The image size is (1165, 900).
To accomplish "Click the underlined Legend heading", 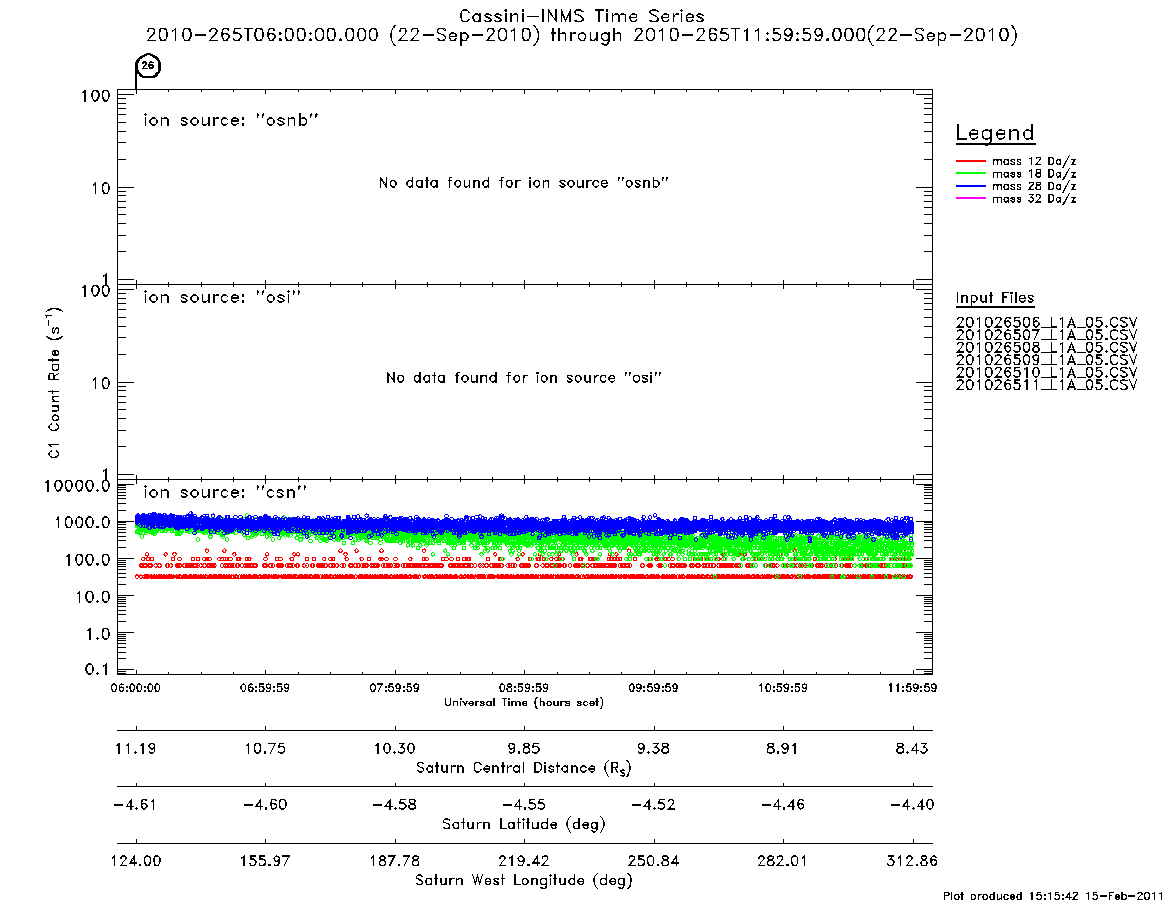I will [x=995, y=133].
